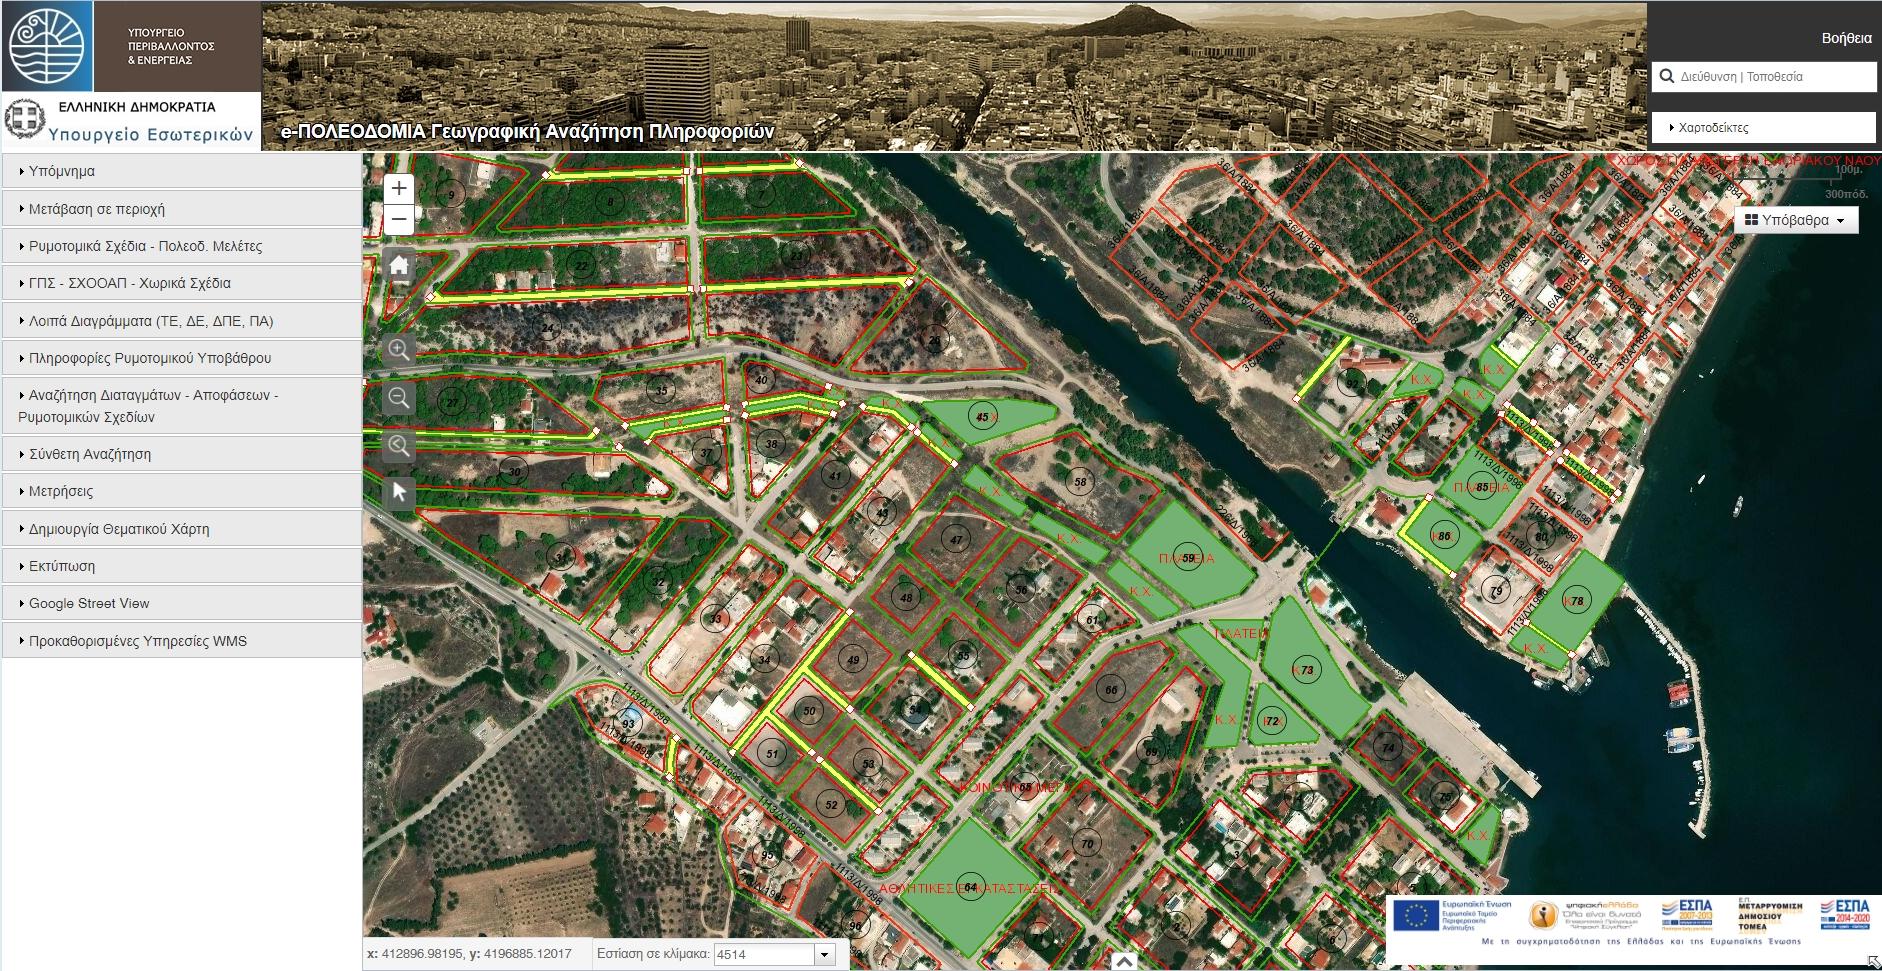
Task: Click the Ministry of Environment logo
Action: 48,46
